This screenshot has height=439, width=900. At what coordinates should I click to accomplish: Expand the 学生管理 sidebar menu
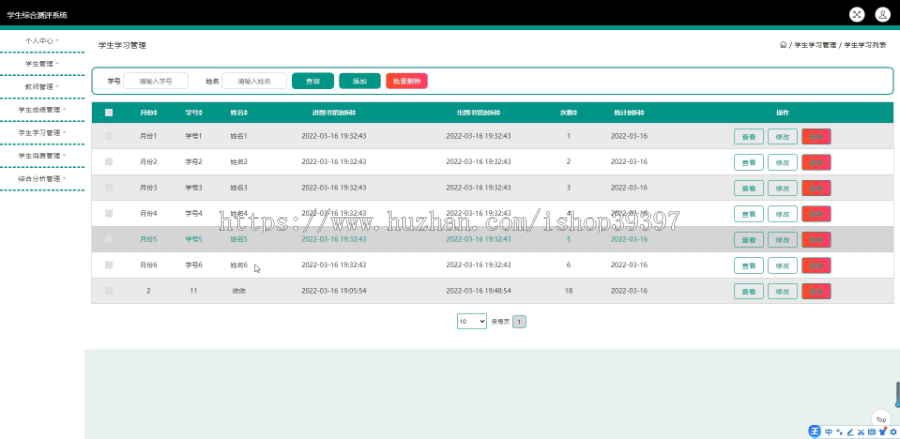[42, 64]
